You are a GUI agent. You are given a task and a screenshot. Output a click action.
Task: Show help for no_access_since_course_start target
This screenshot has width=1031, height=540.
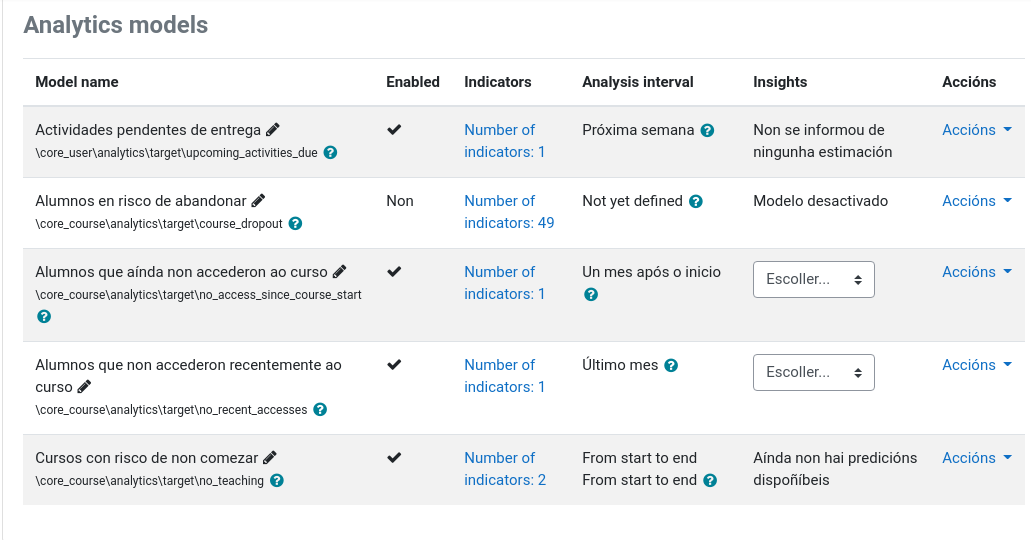pos(44,316)
